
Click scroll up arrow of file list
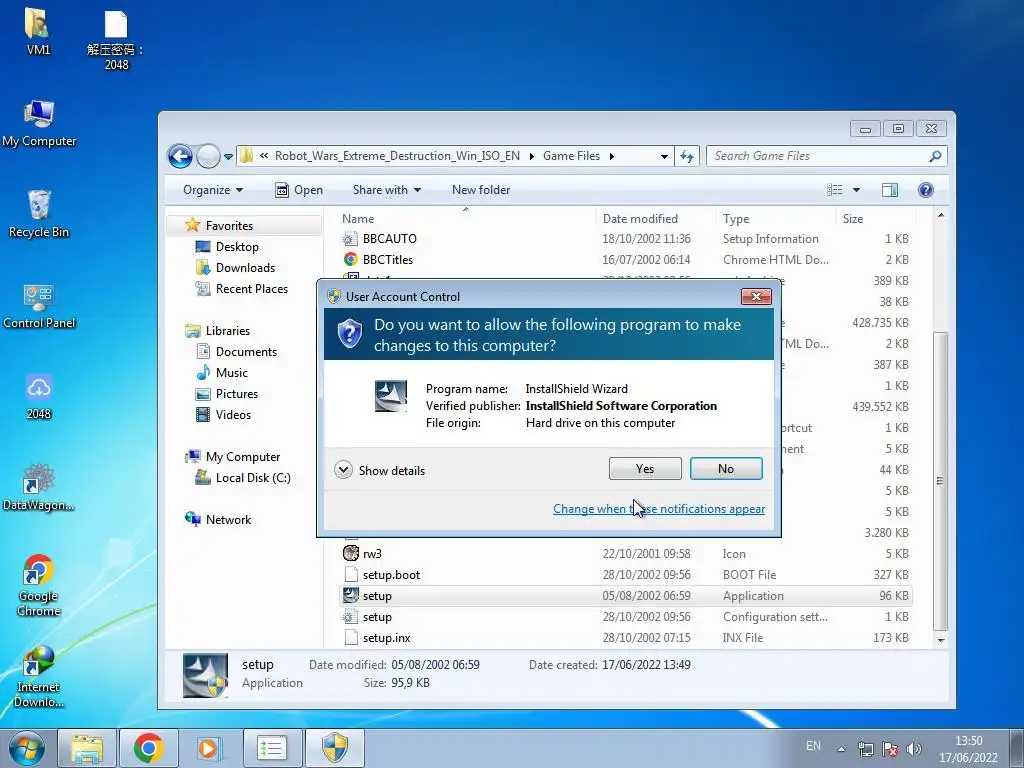click(x=940, y=215)
